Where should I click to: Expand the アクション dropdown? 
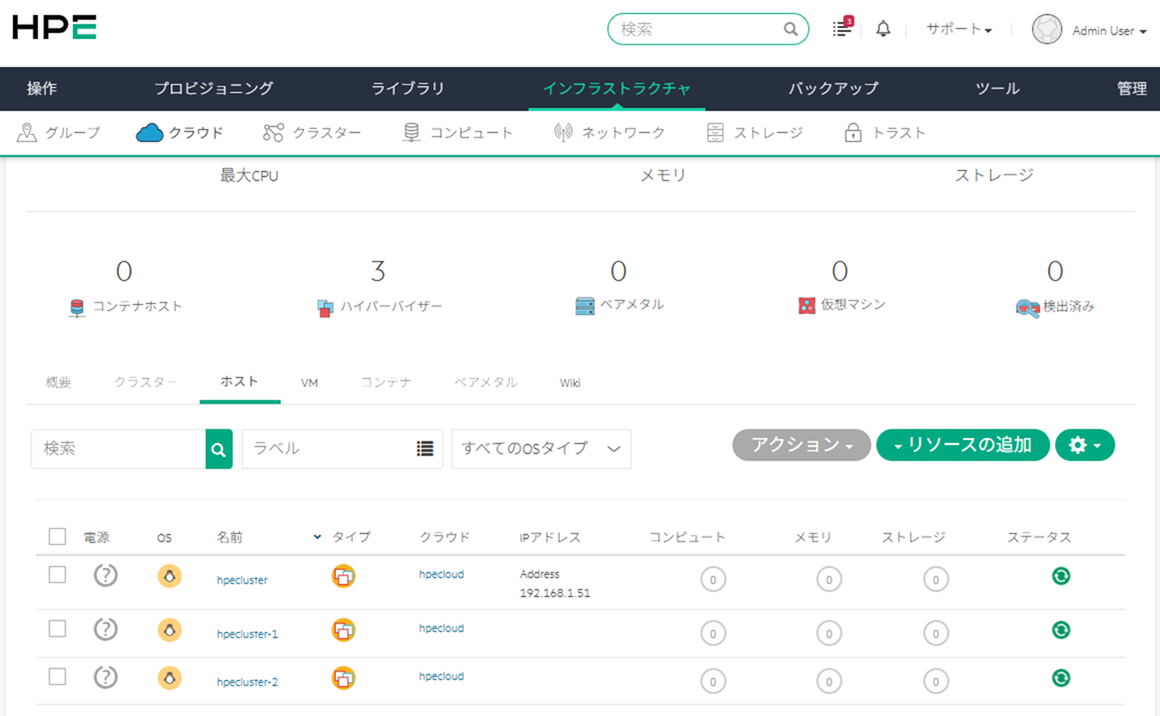[x=801, y=445]
